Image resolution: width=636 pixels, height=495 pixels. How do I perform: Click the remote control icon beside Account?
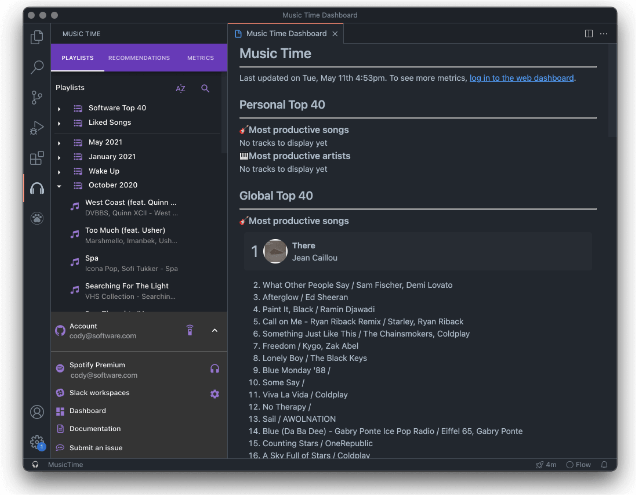click(x=190, y=330)
